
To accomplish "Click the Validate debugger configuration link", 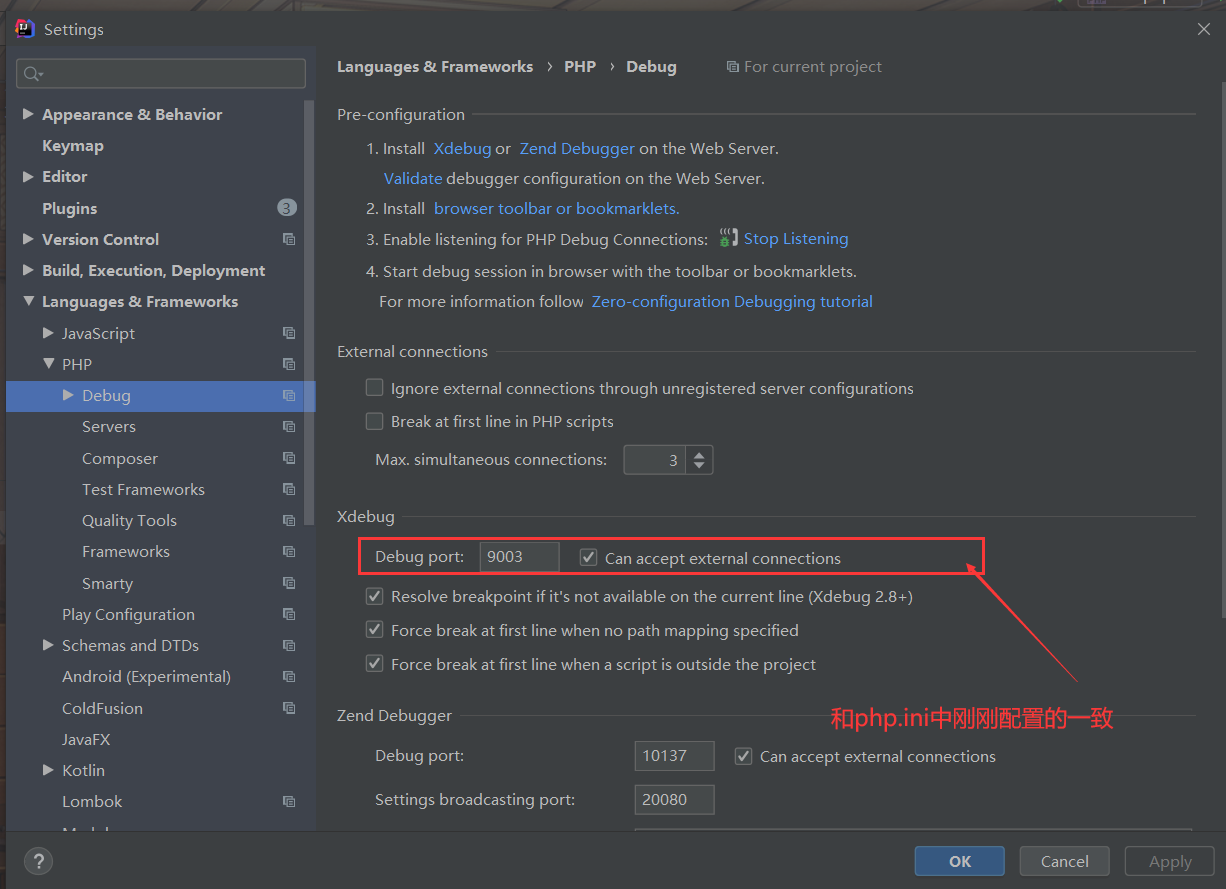I will click(413, 179).
